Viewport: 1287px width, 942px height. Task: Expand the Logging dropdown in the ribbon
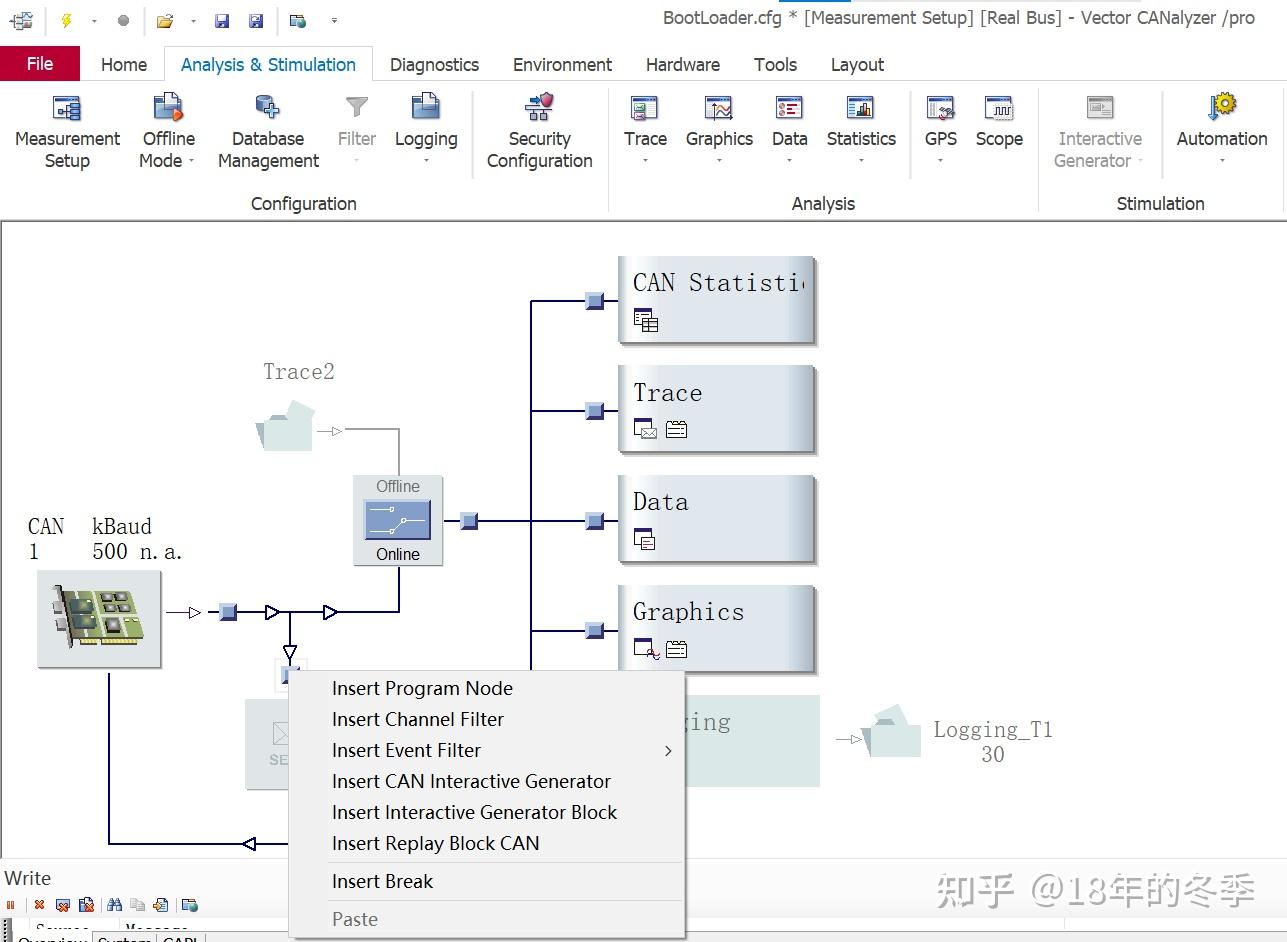[x=426, y=161]
